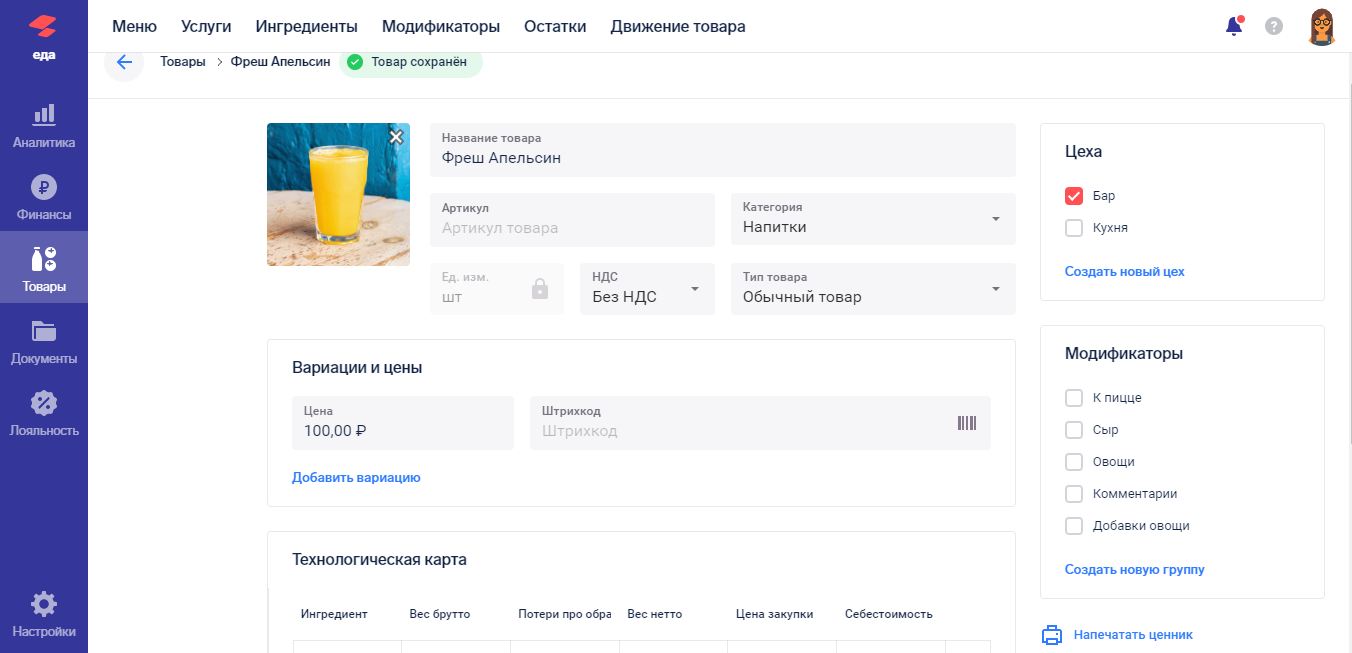The height and width of the screenshot is (653, 1352).
Task: Click the Вес нетто column header
Action: 655,614
